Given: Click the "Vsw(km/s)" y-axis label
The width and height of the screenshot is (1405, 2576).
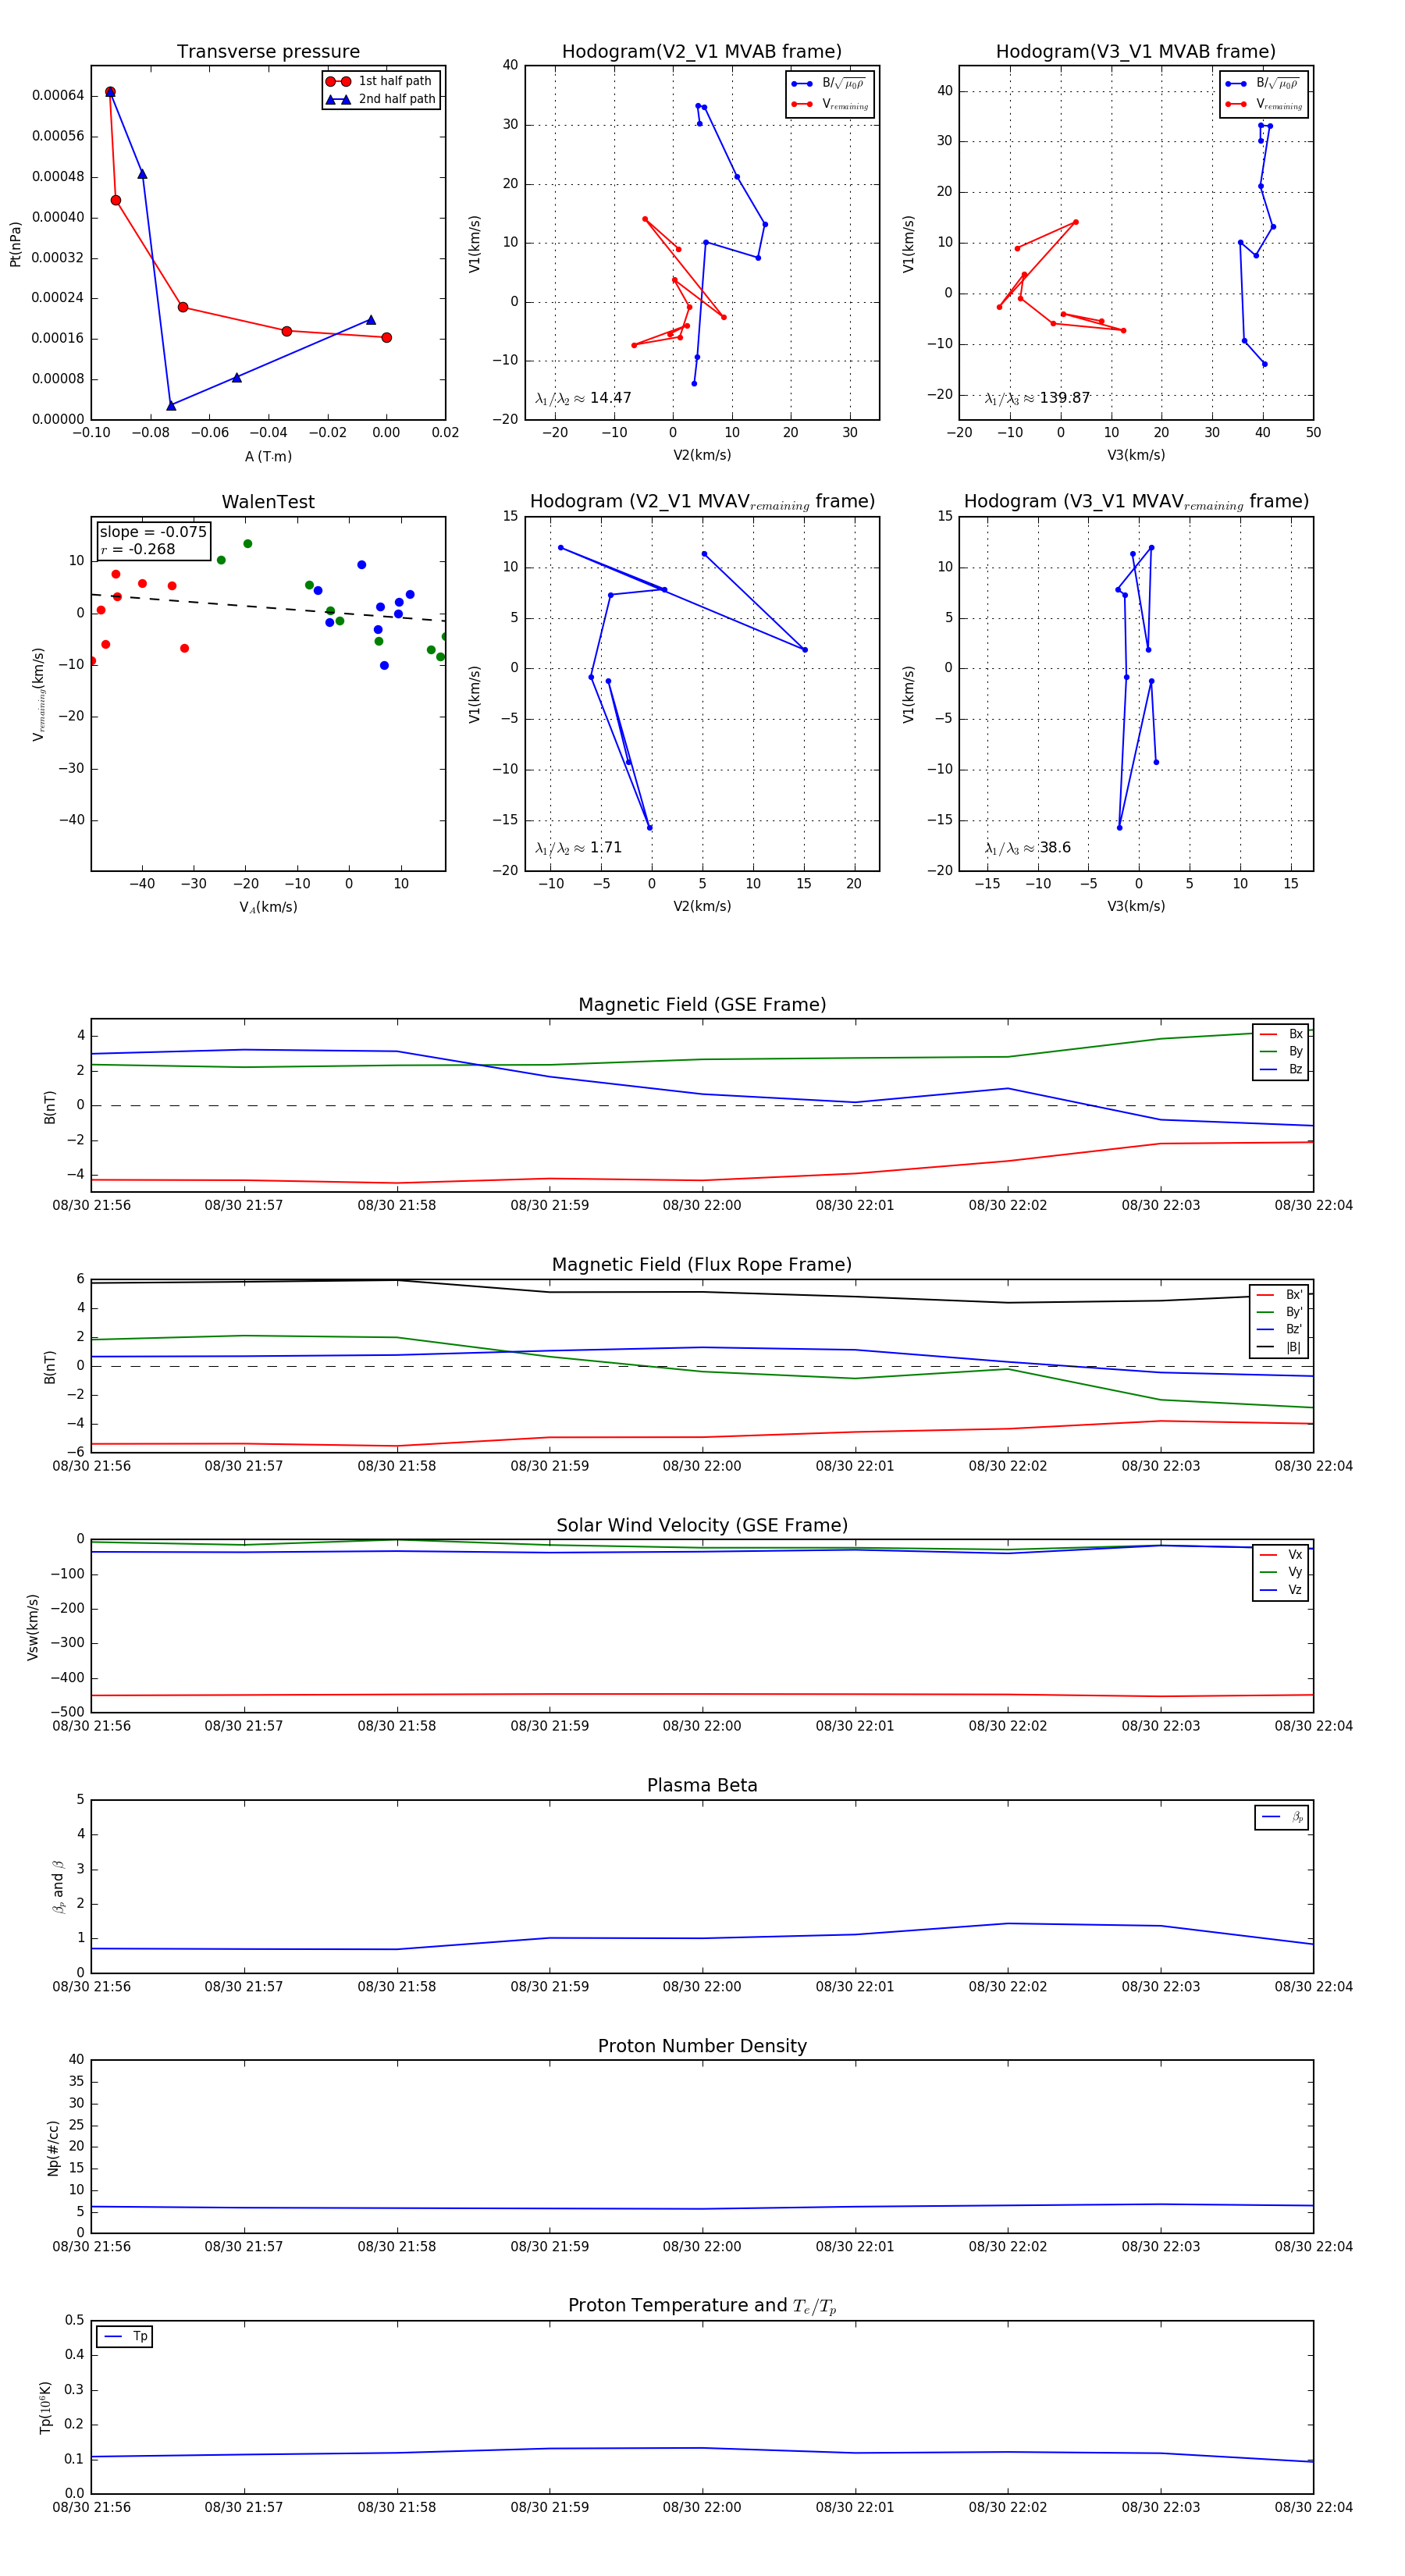Looking at the screenshot, I should pos(32,1627).
